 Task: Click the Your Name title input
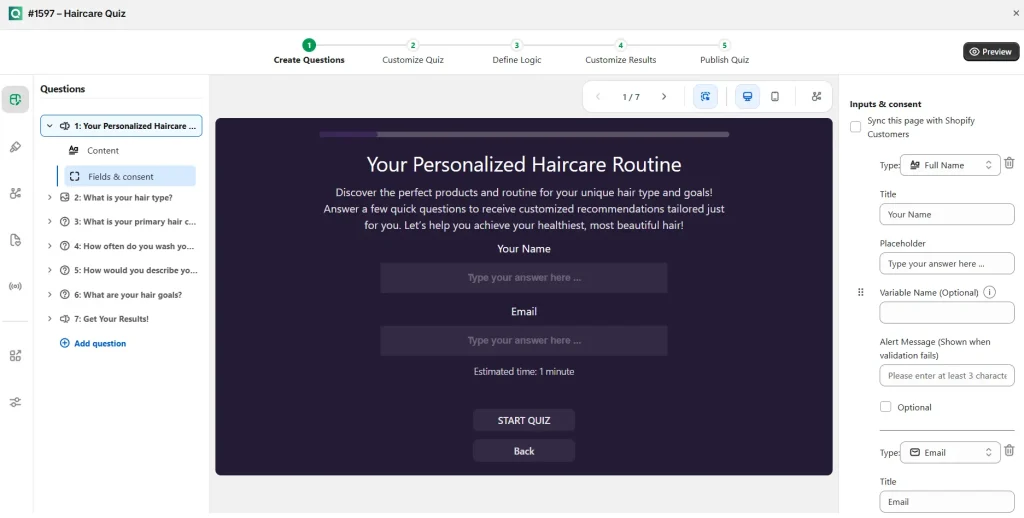[947, 214]
